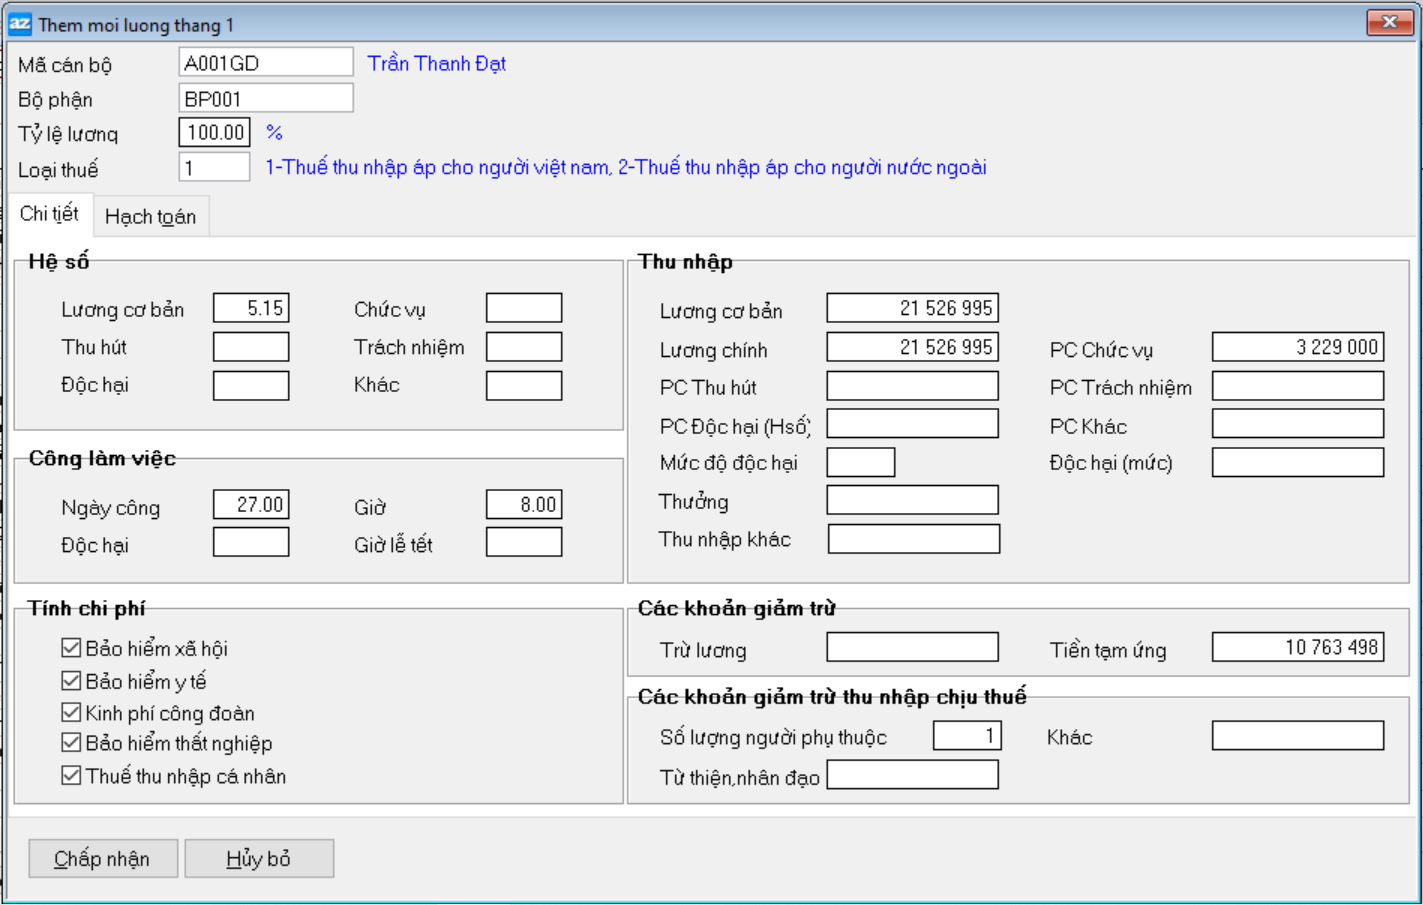Click the Tiền tạm ứng field
1423x905 pixels.
[1297, 648]
